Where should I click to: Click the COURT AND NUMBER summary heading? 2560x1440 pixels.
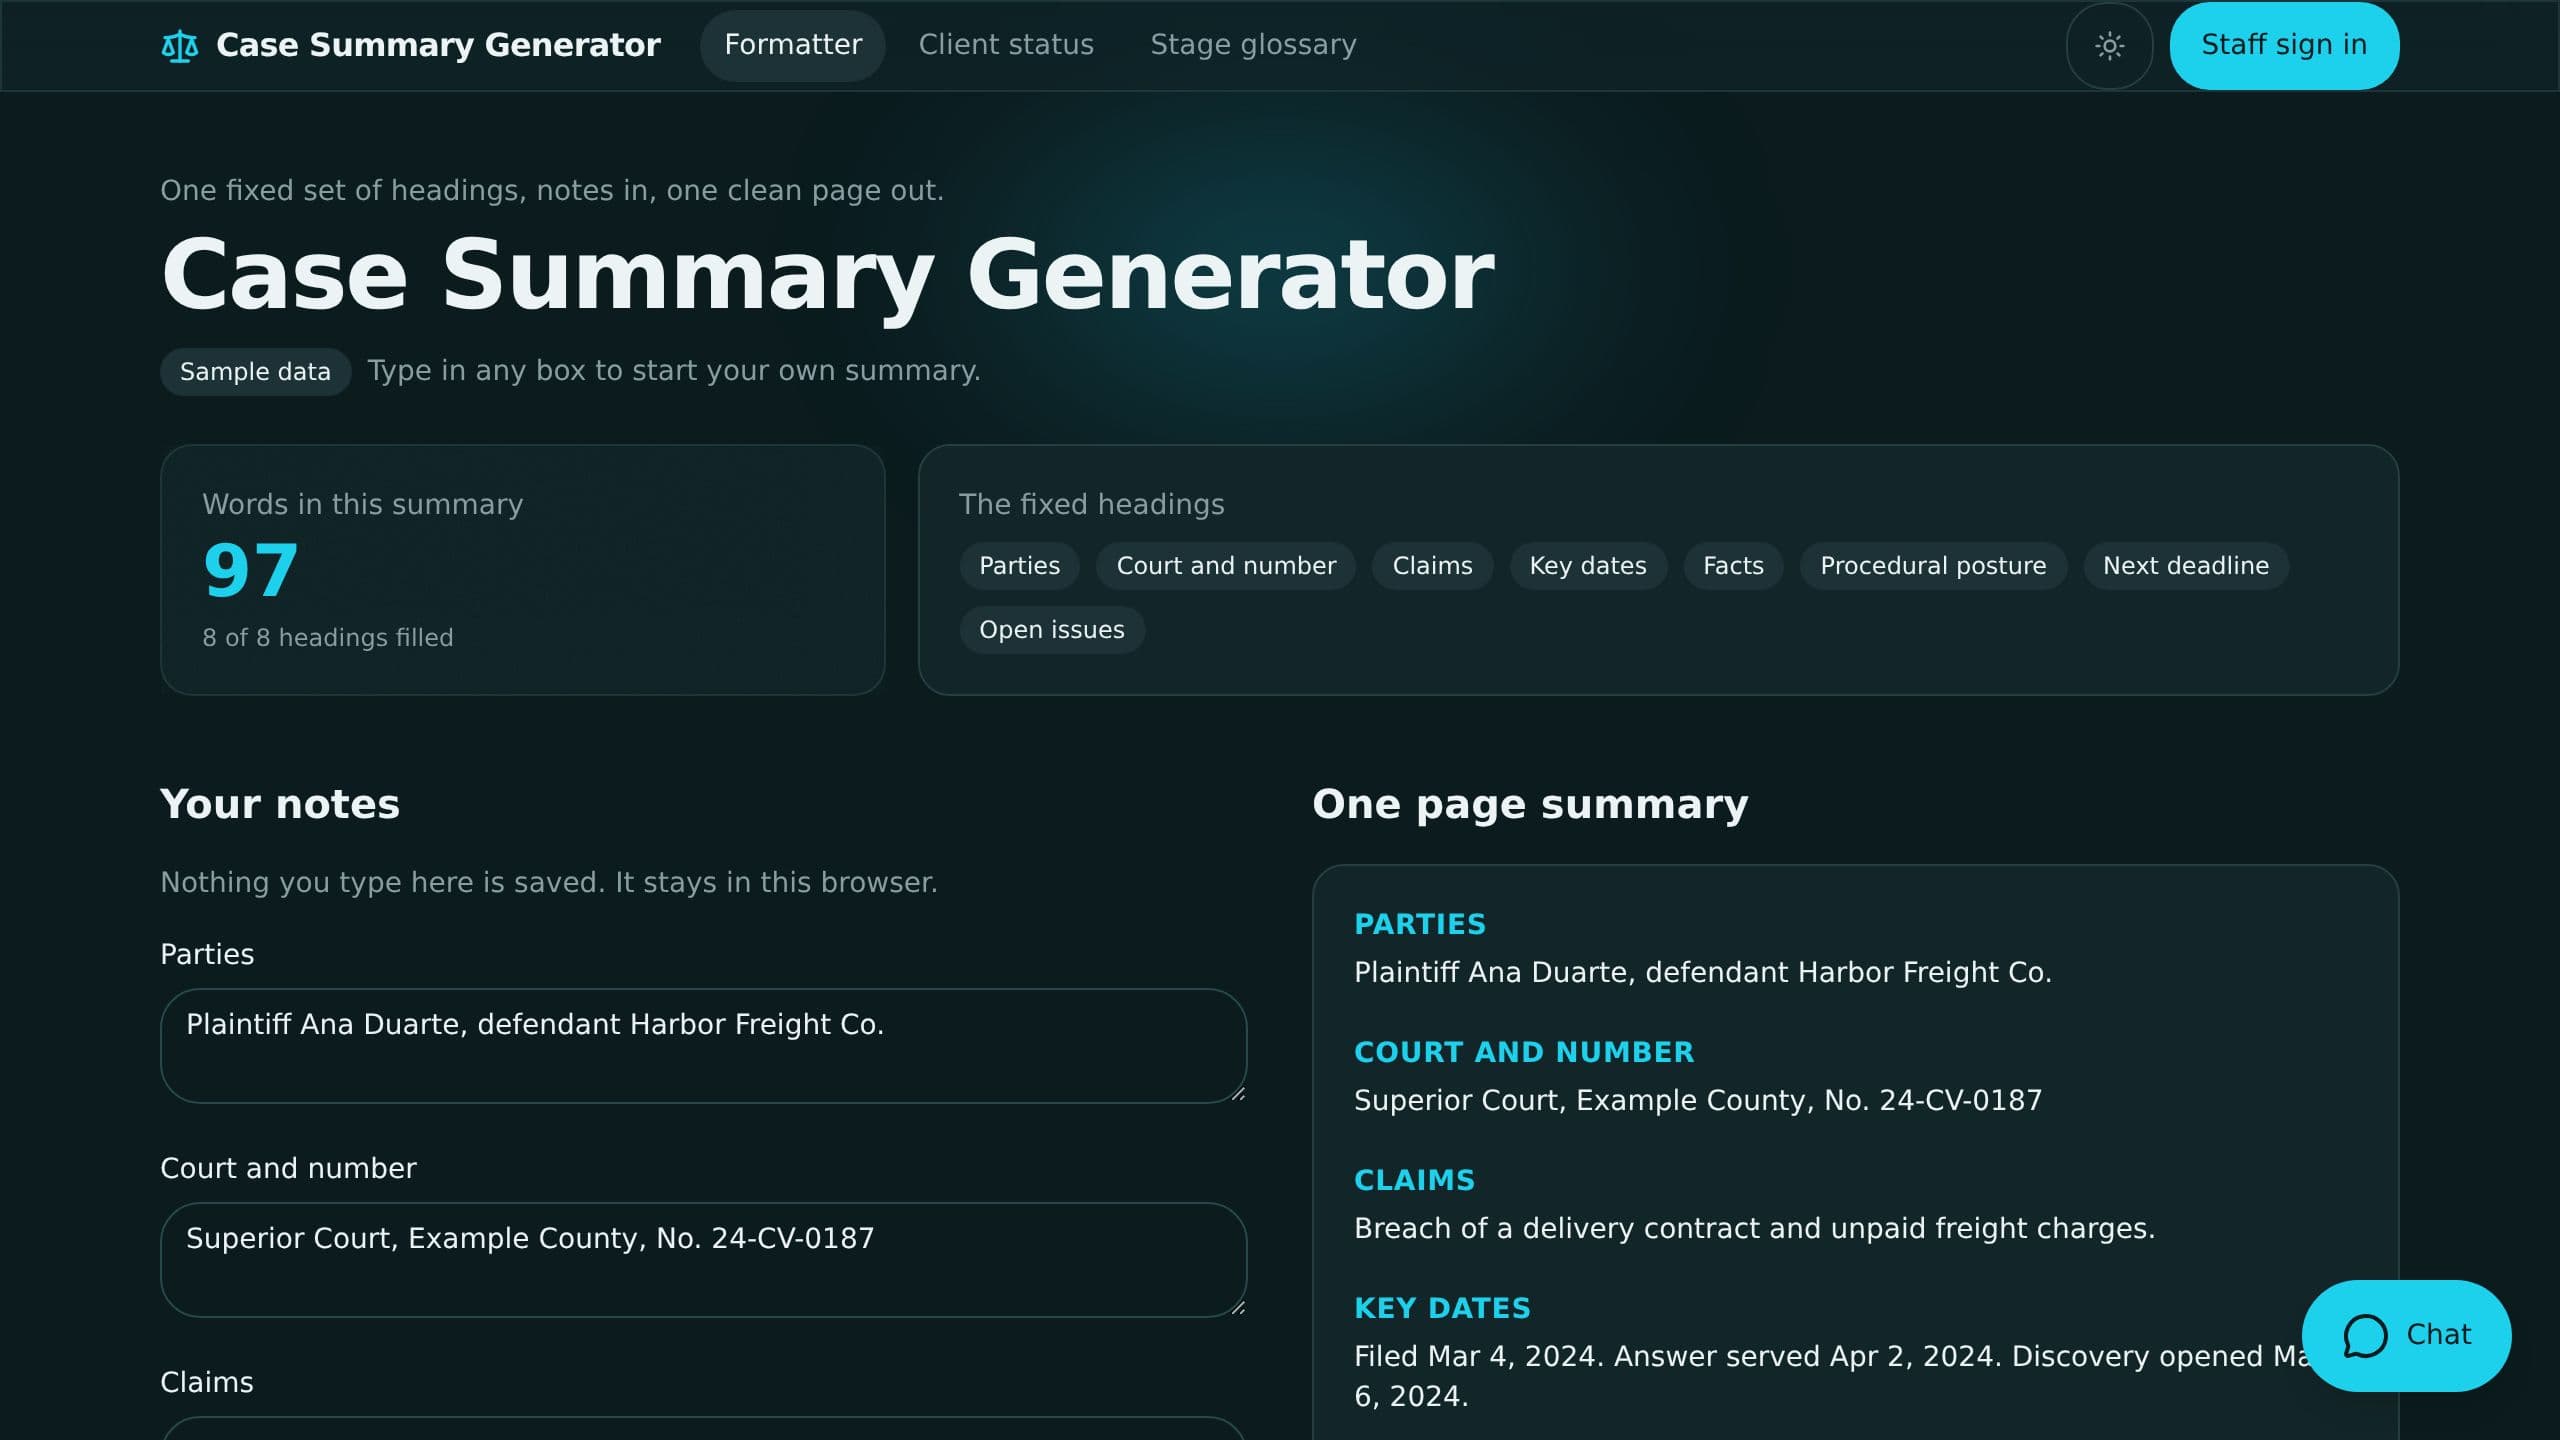[x=1524, y=1052]
